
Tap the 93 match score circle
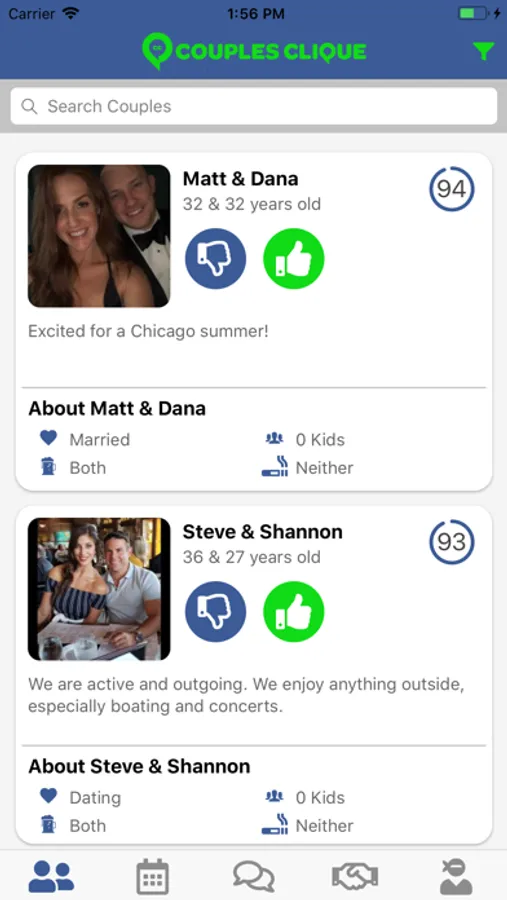[x=452, y=542]
